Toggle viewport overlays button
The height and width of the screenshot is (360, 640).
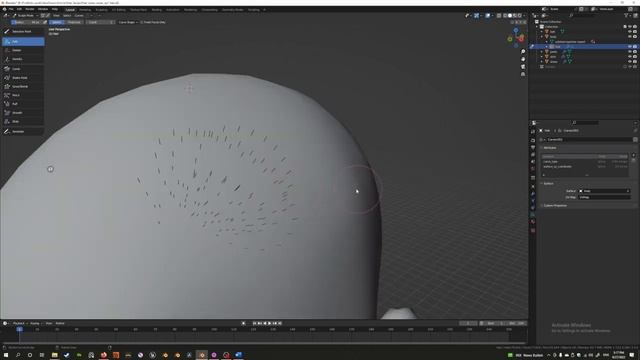(x=488, y=16)
